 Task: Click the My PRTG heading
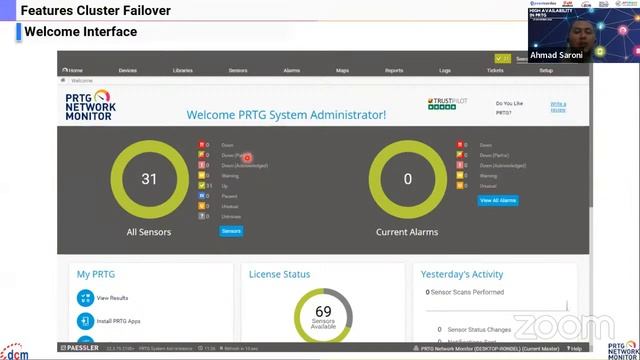[96, 274]
